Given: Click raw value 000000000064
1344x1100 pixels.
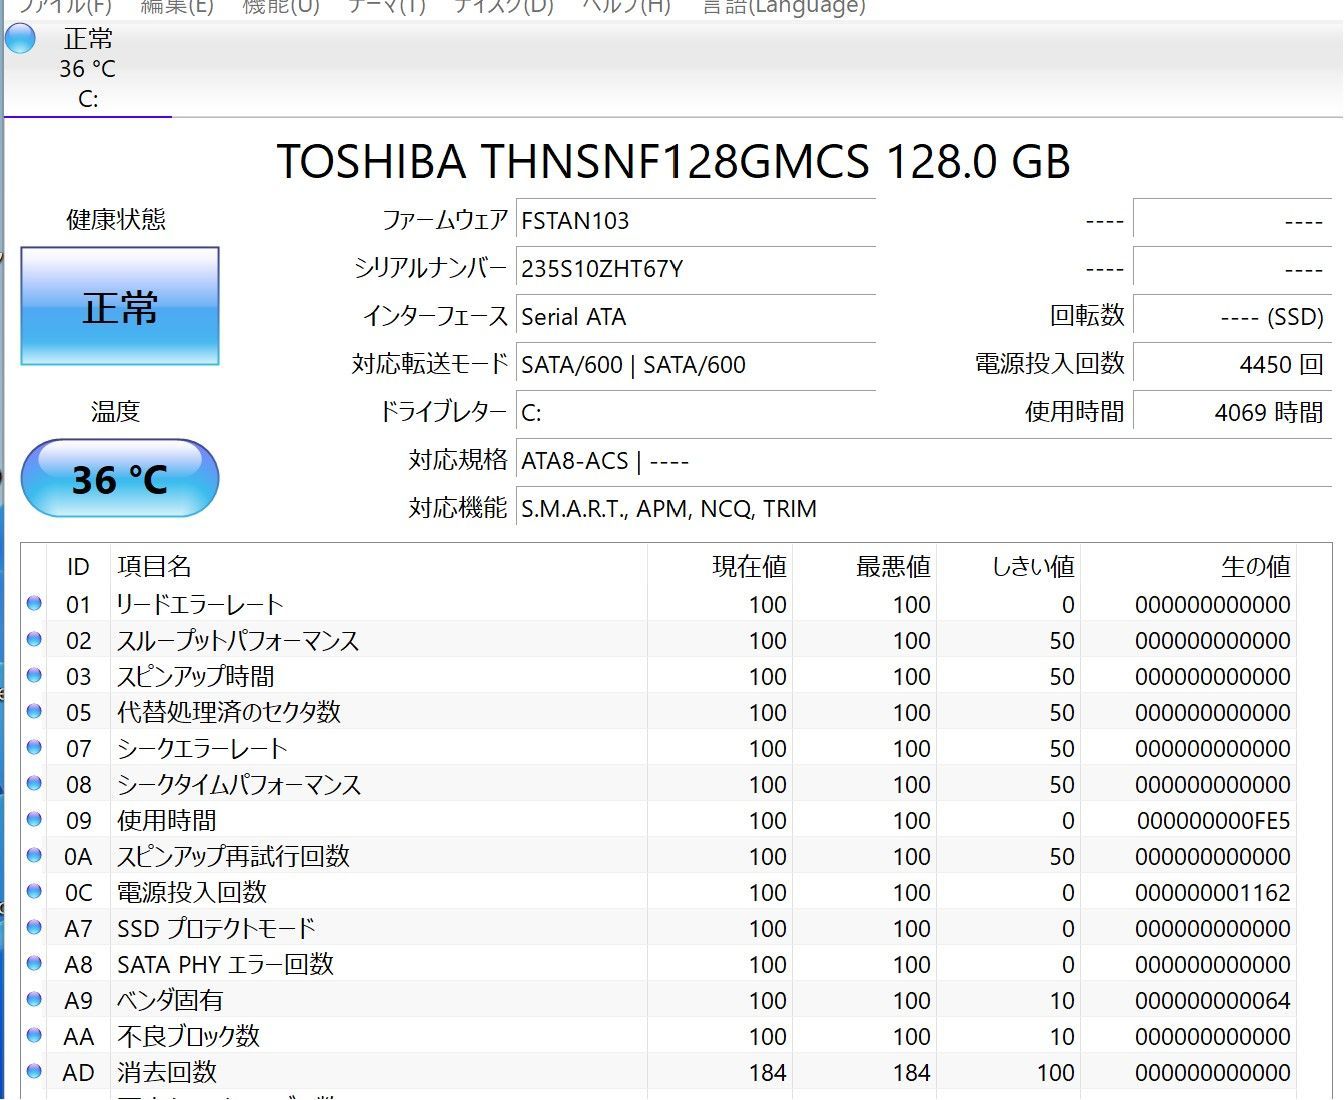Looking at the screenshot, I should coord(1213,1001).
